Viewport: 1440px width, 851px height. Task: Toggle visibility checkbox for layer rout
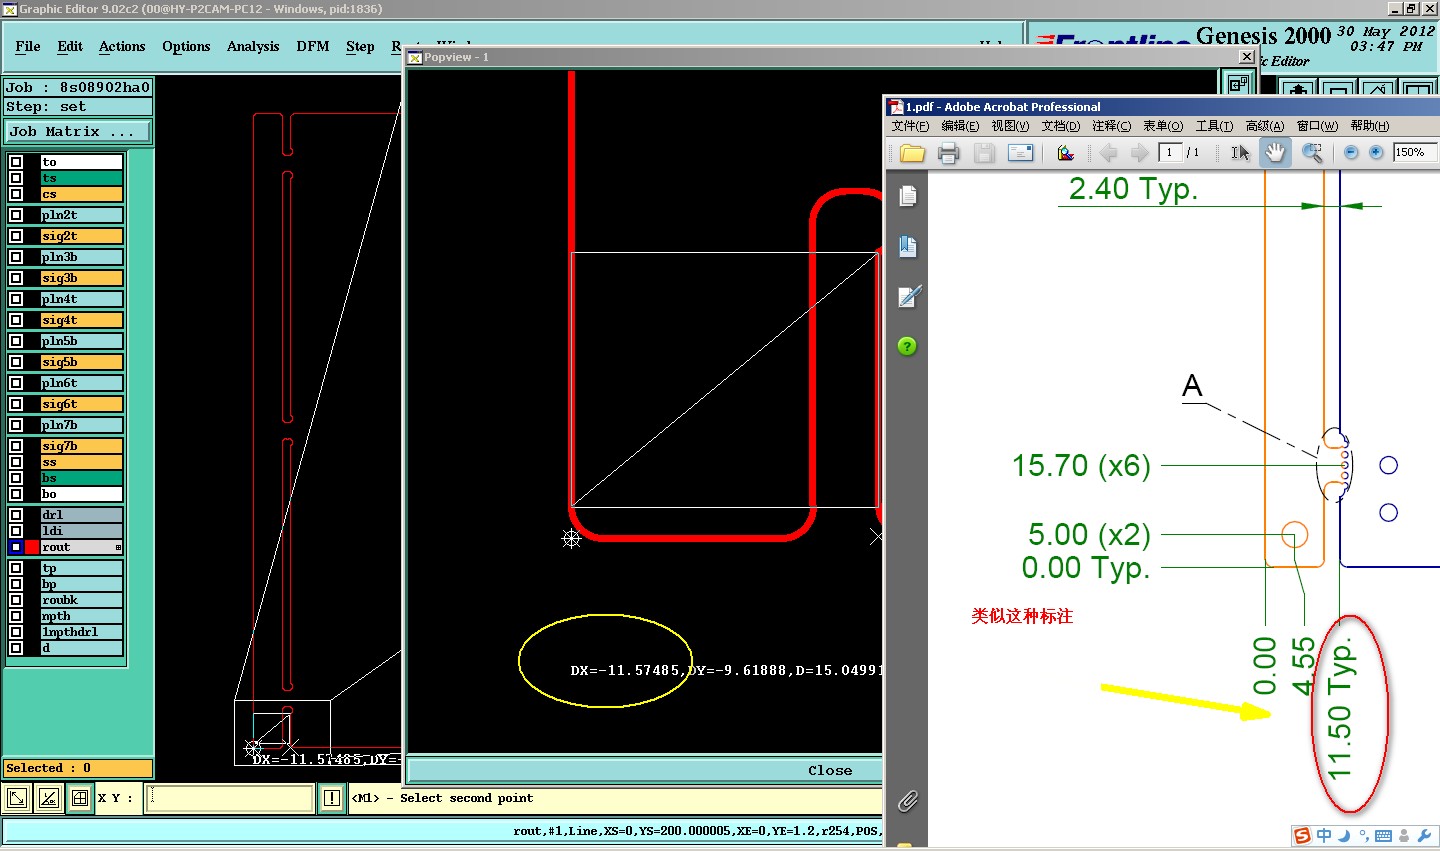click(16, 547)
